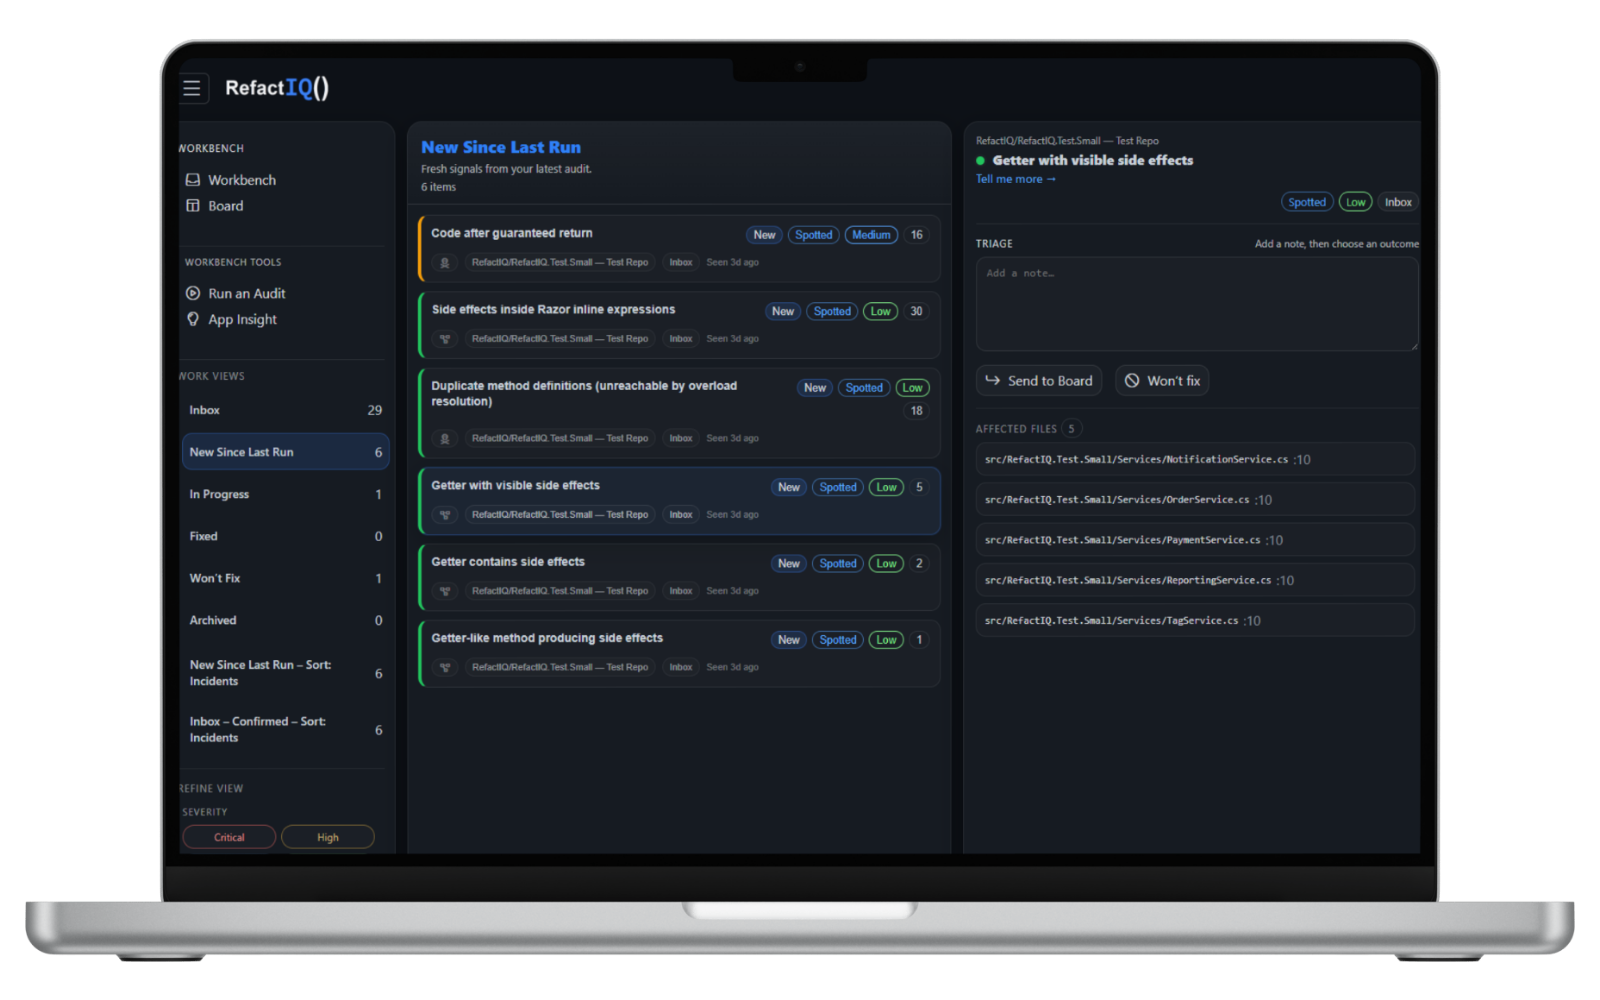The height and width of the screenshot is (1000, 1600).
Task: Click the Run an Audit play icon
Action: [x=193, y=294]
